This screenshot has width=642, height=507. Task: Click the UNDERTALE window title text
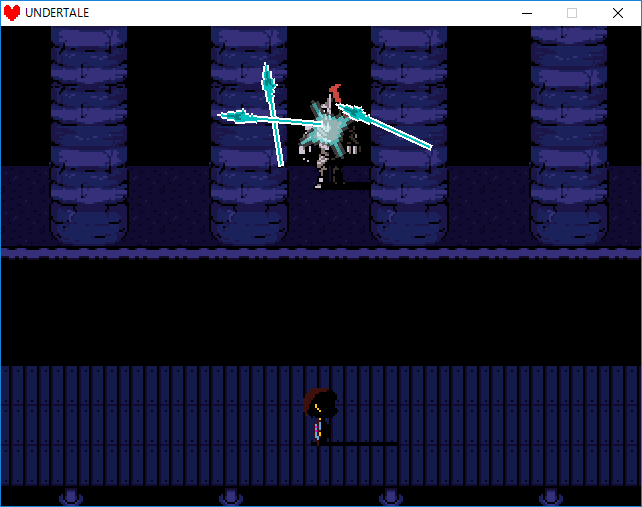coord(57,13)
